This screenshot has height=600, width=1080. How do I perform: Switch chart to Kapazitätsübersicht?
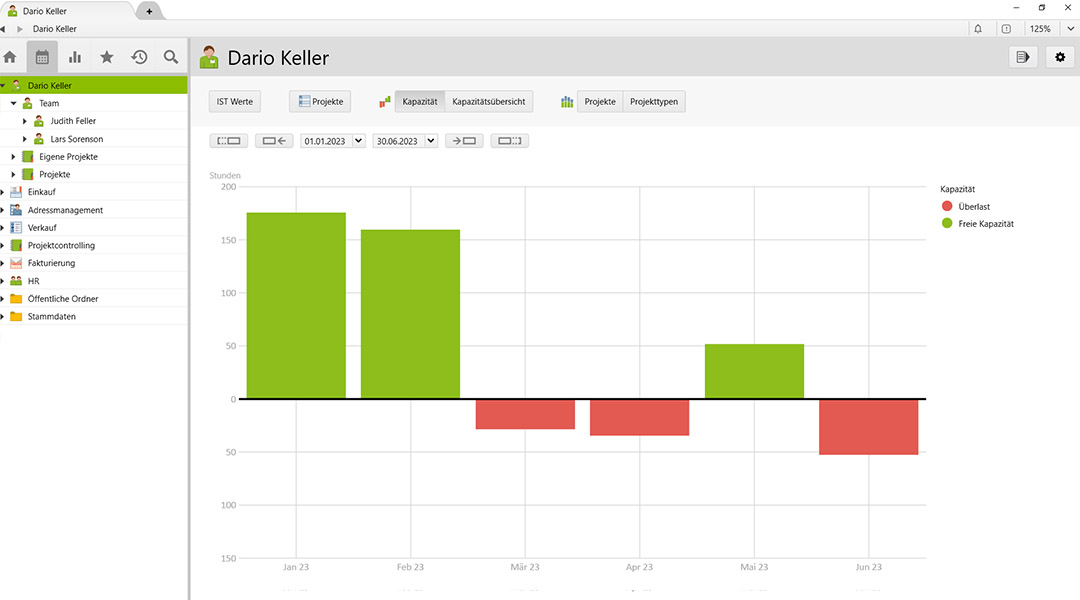[489, 102]
